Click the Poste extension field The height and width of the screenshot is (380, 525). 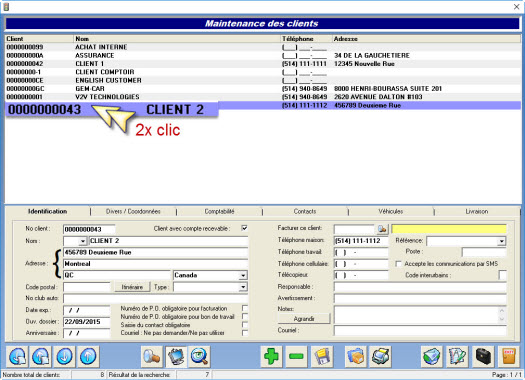pyautogui.click(x=484, y=252)
